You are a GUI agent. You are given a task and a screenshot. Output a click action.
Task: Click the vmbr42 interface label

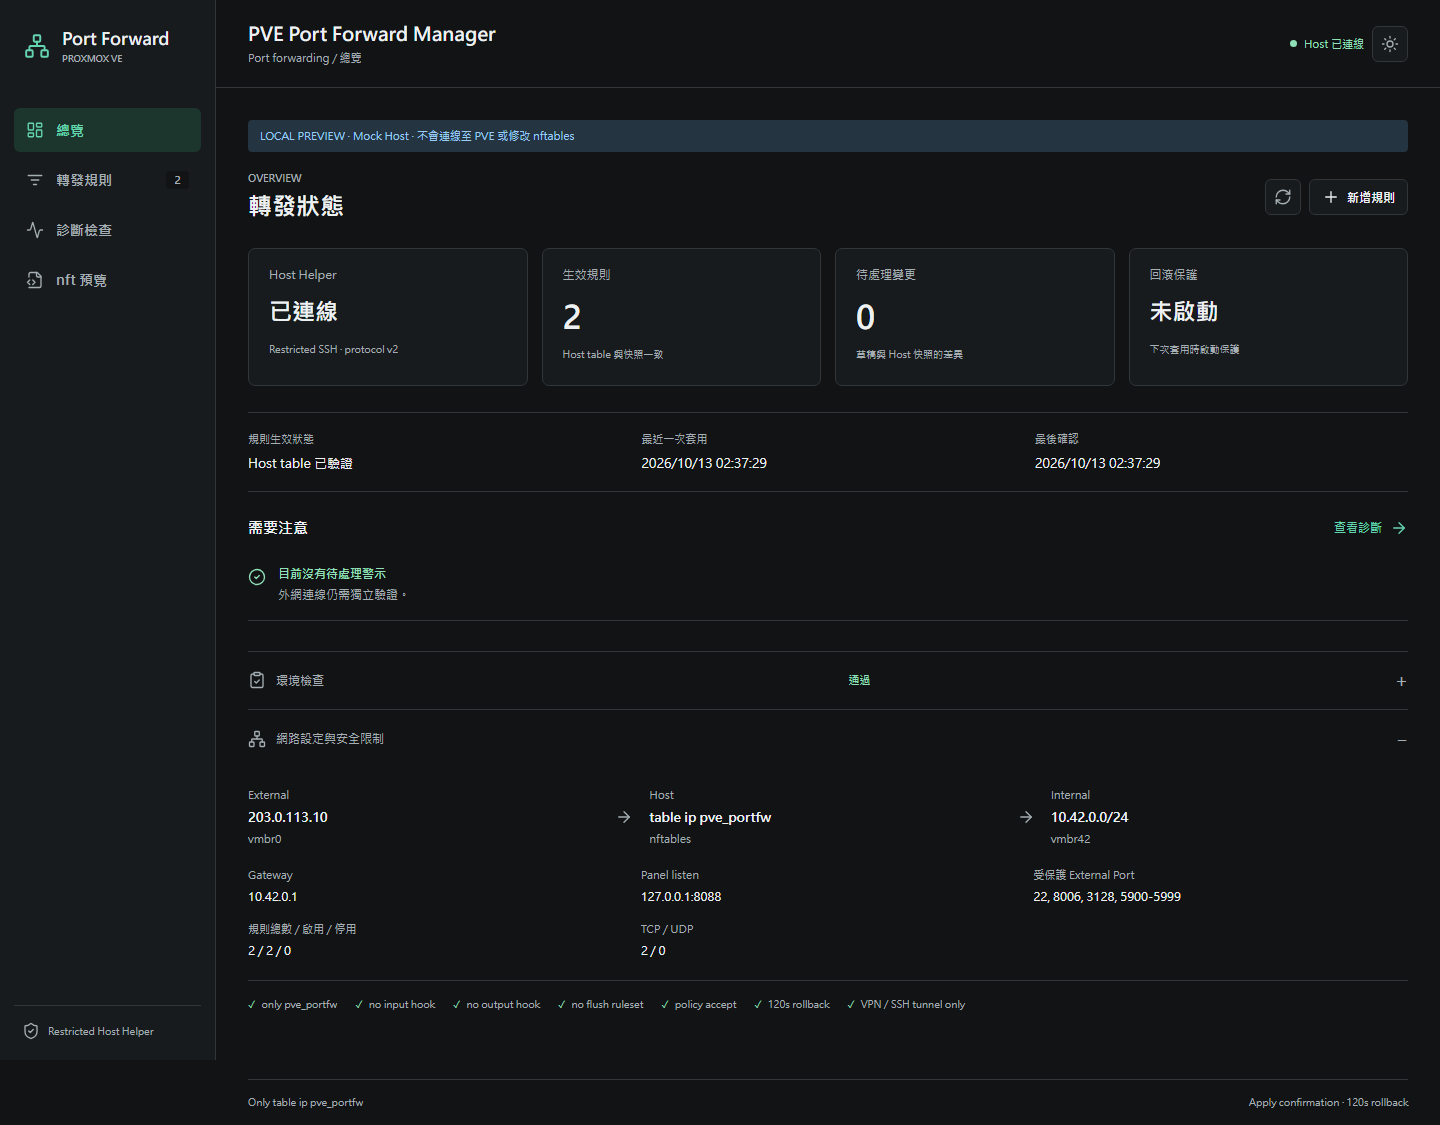[1070, 839]
